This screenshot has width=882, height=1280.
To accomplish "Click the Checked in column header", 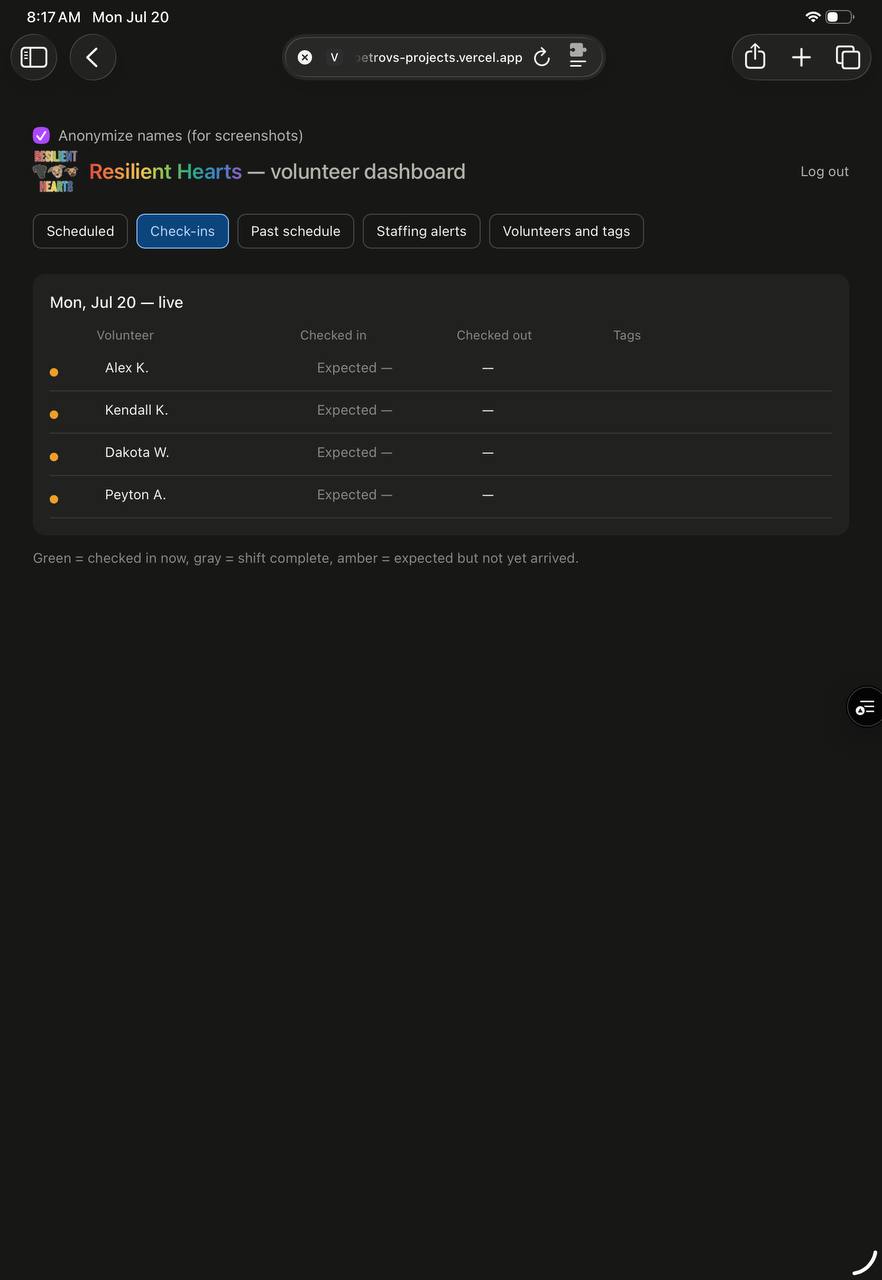I will [x=333, y=335].
